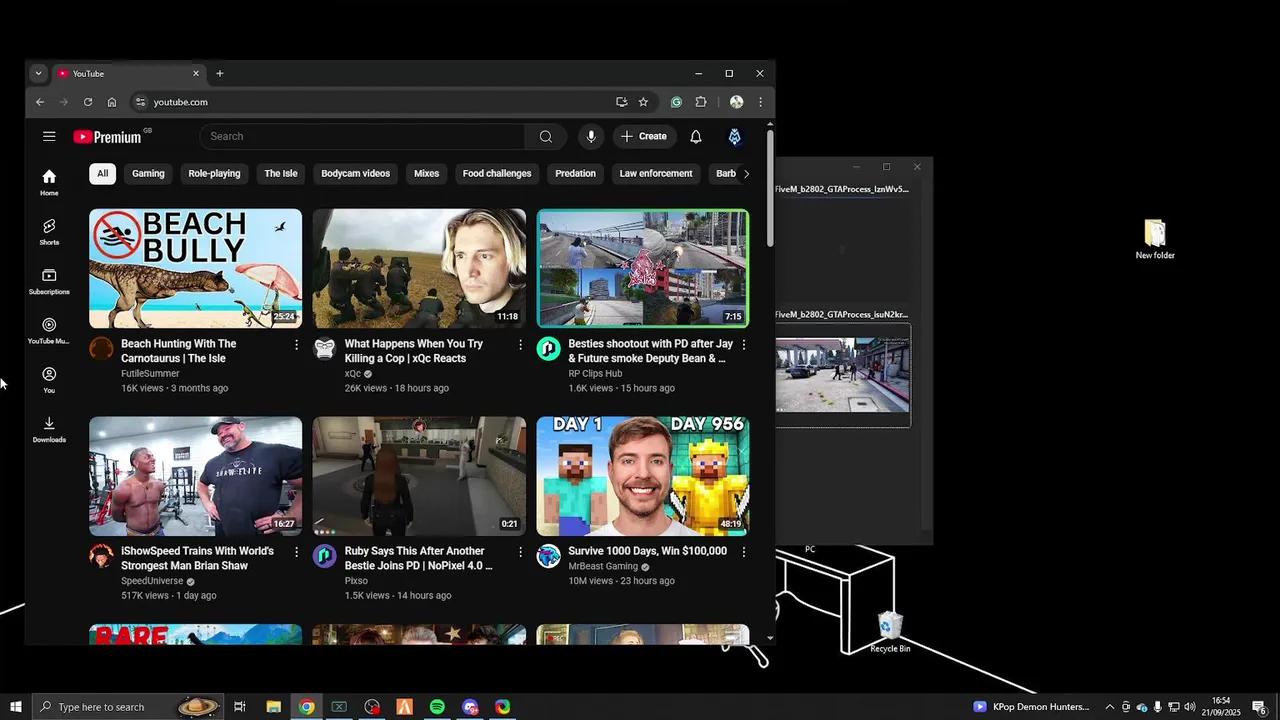Click the Grammarly extension icon
The image size is (1280, 720).
coord(677,102)
